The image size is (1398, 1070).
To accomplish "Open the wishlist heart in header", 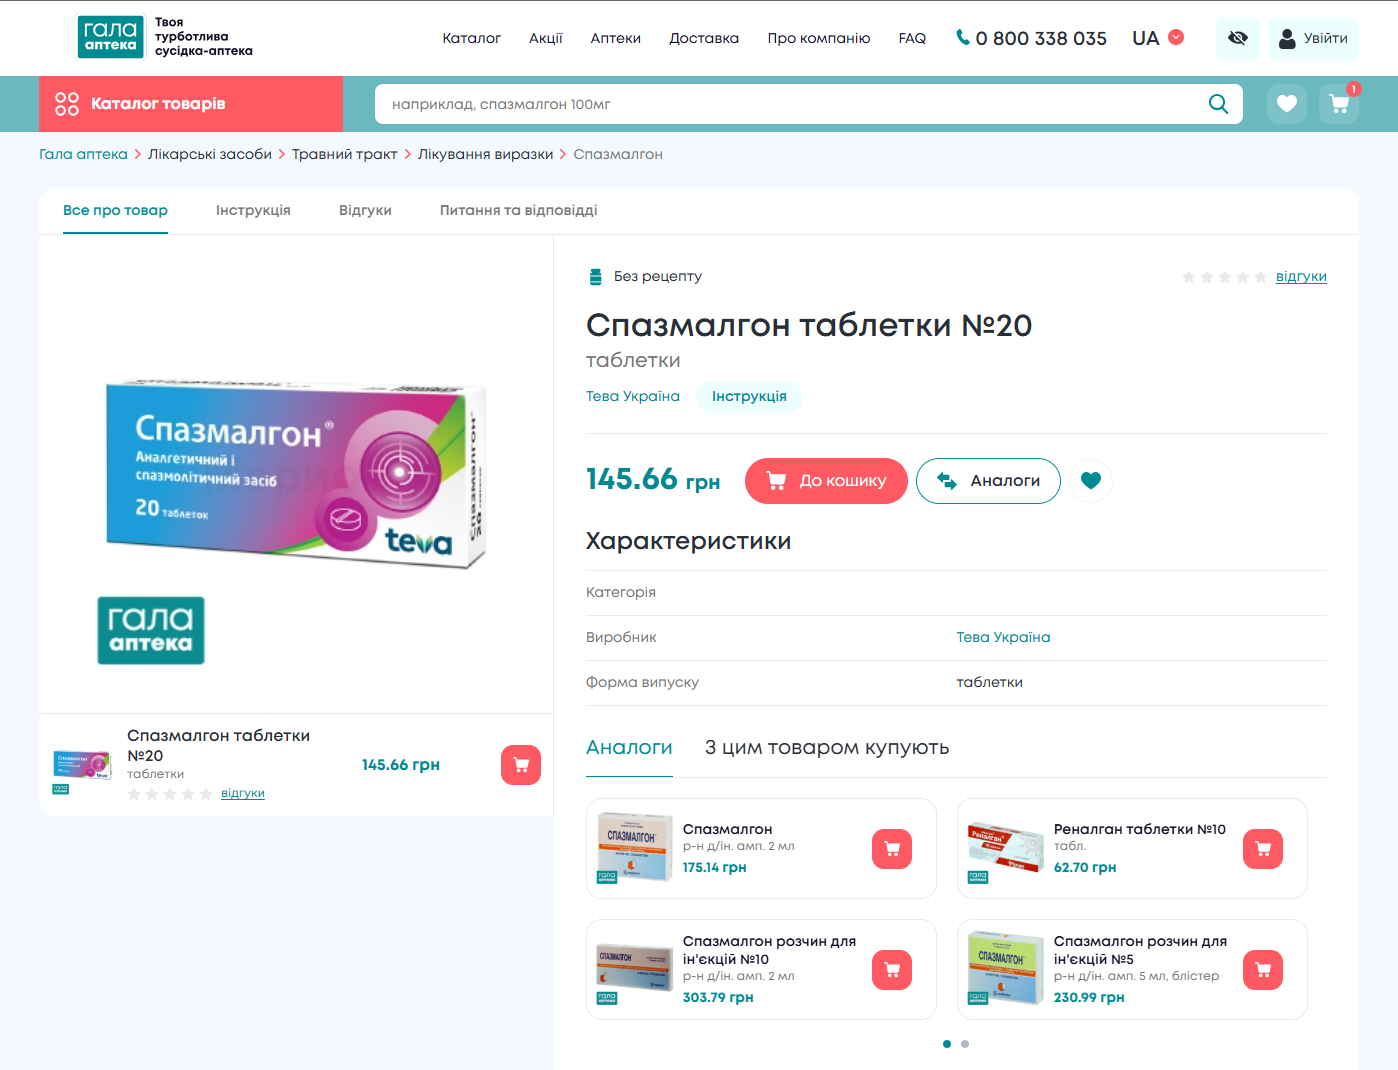I will tap(1287, 104).
